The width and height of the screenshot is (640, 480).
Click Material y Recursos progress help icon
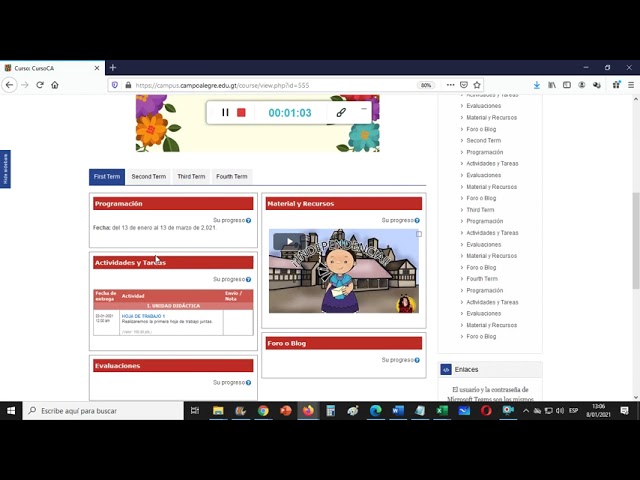coord(417,220)
